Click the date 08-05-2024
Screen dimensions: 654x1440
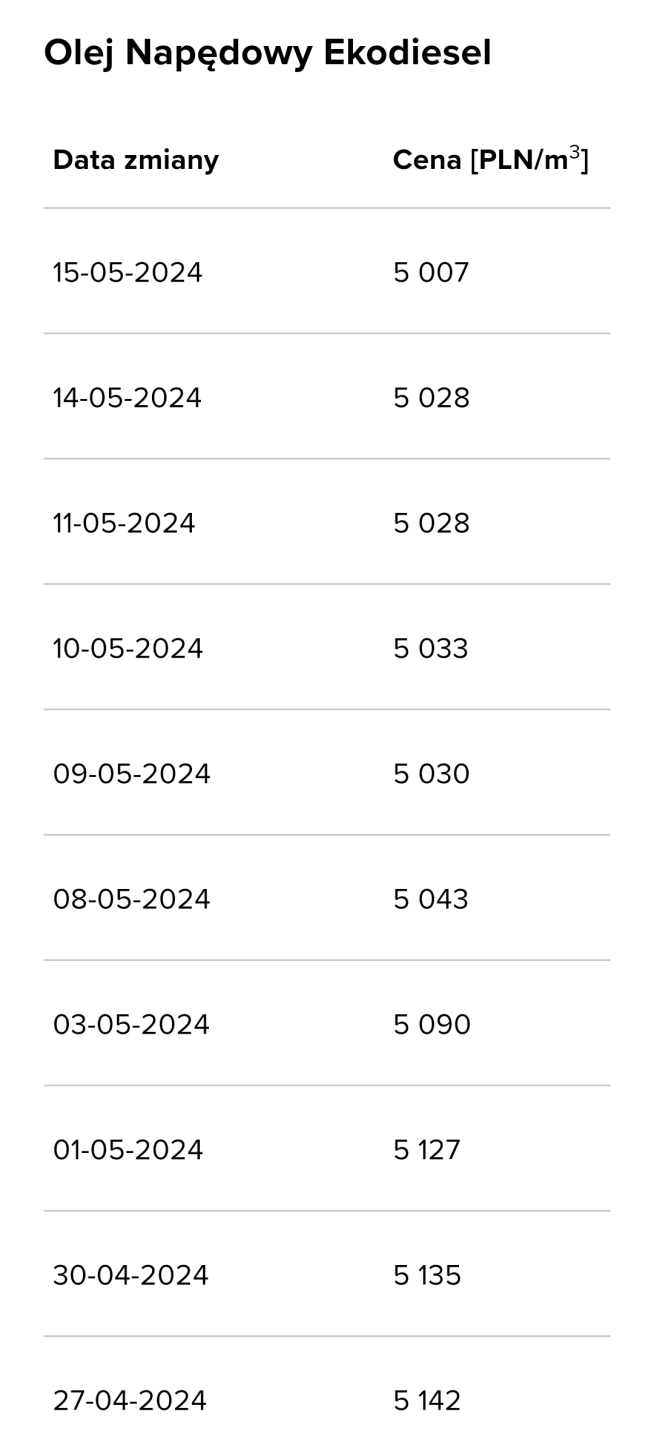point(132,899)
